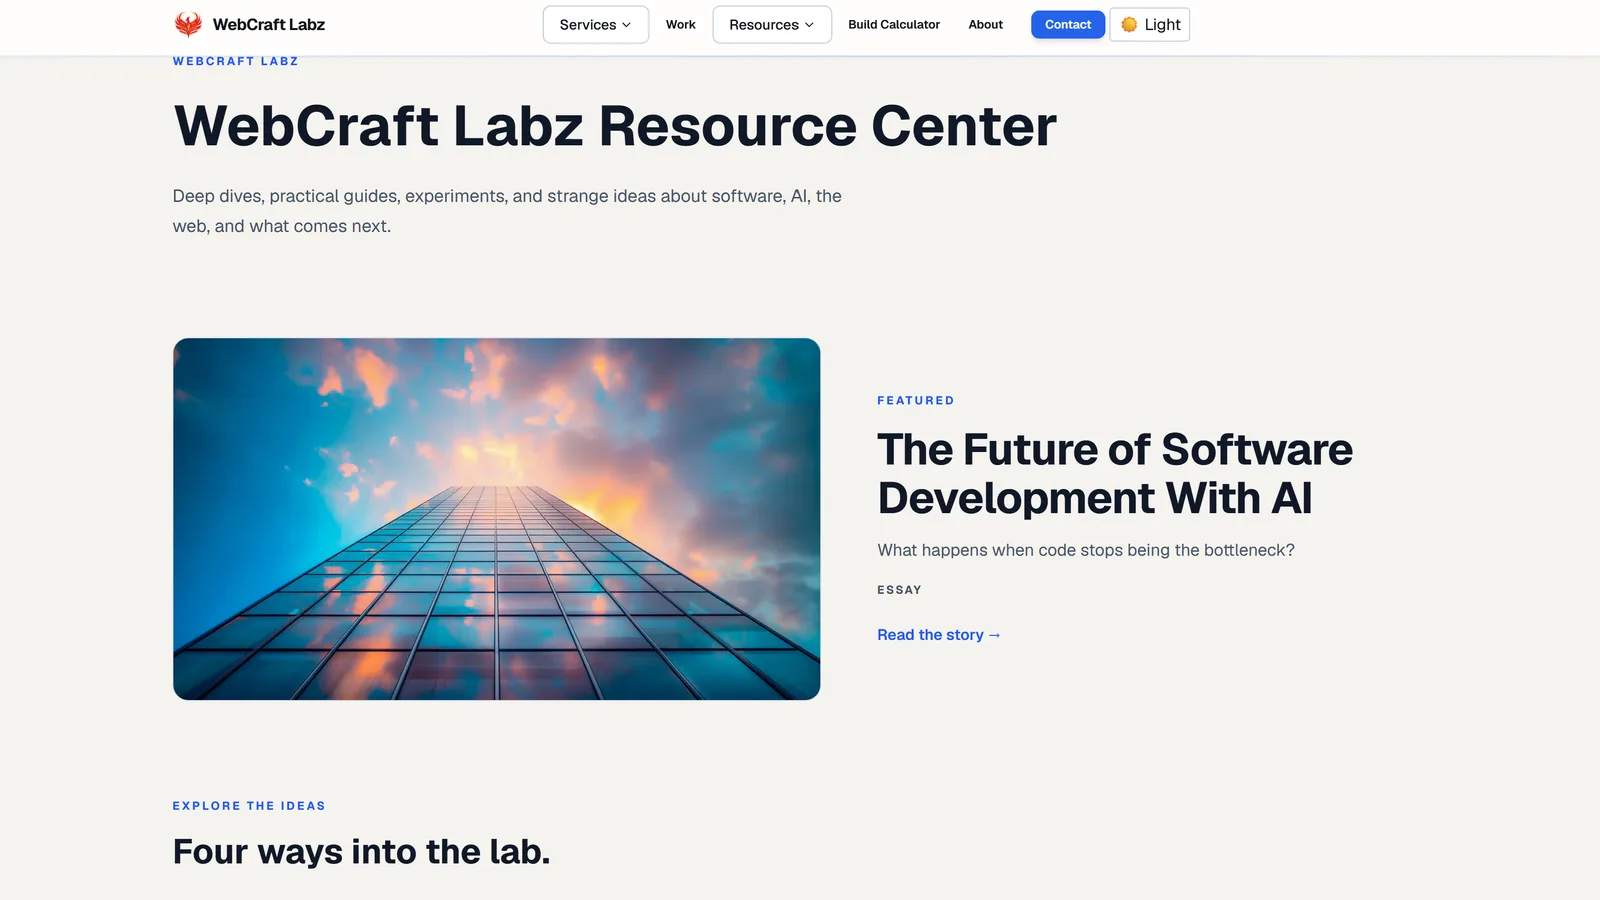Go to the About page
Viewport: 1600px width, 900px height.
(986, 25)
